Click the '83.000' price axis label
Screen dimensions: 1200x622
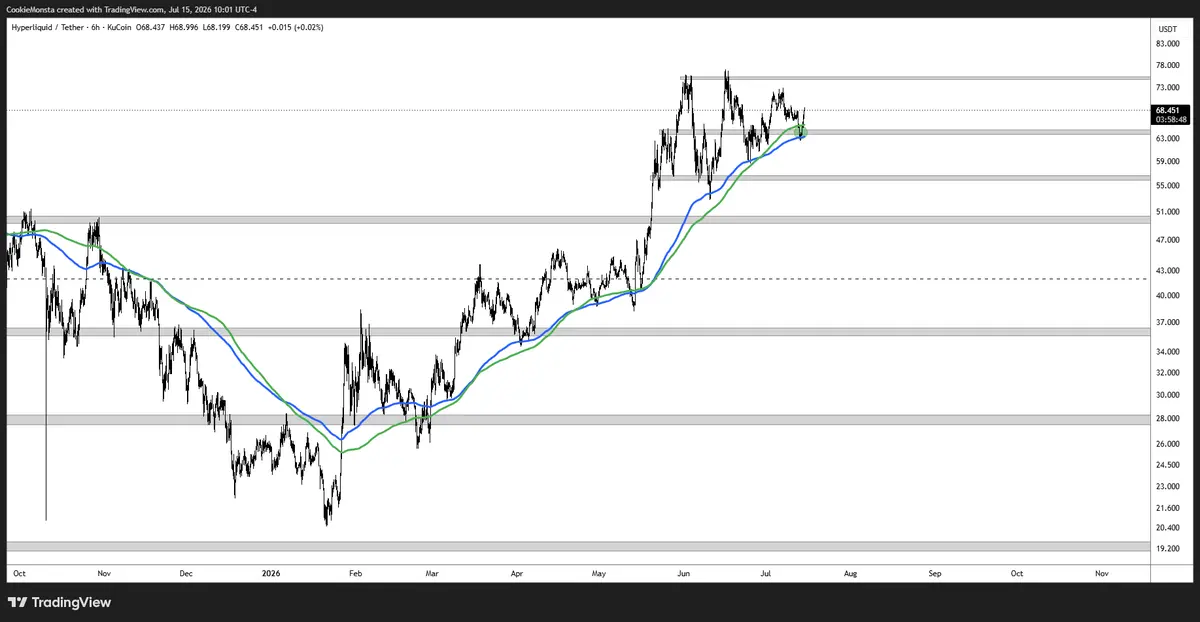(1168, 44)
